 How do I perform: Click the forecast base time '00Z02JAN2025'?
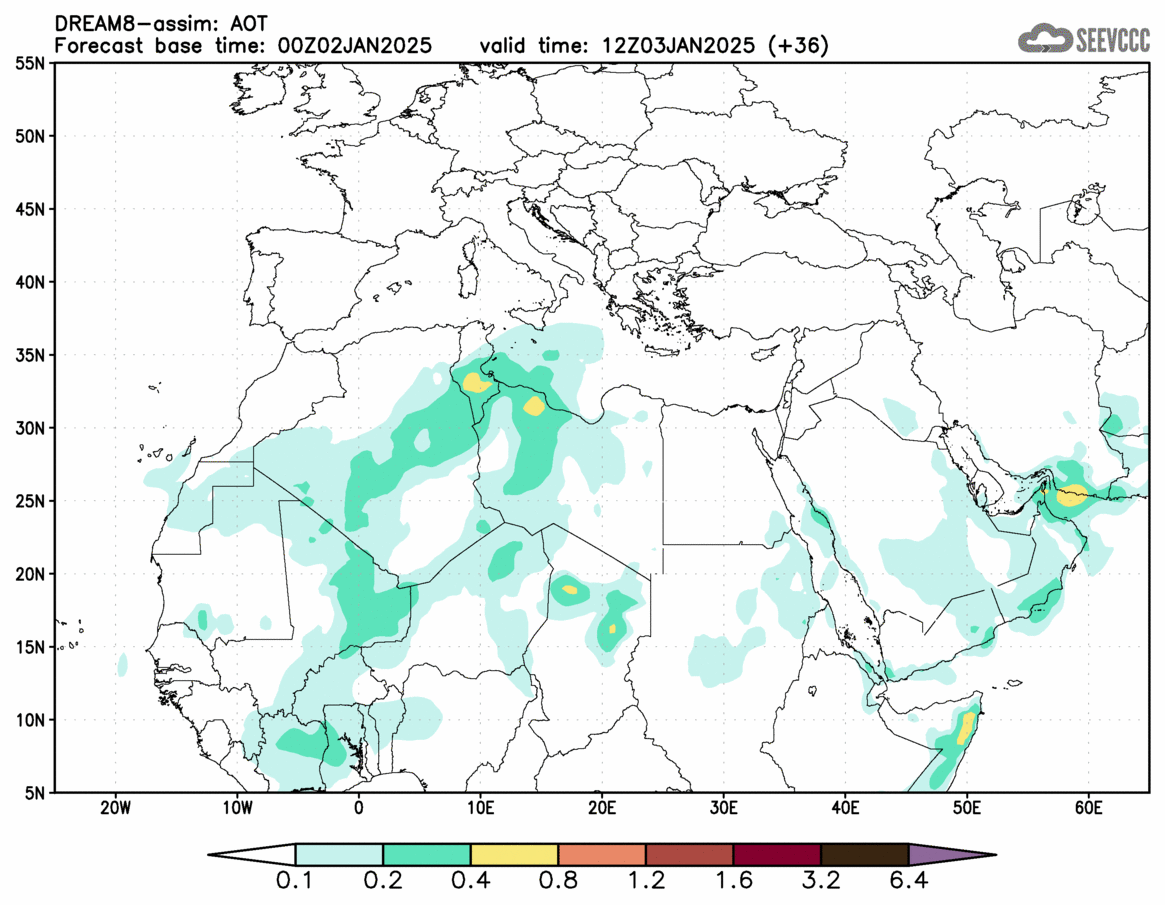(x=354, y=45)
